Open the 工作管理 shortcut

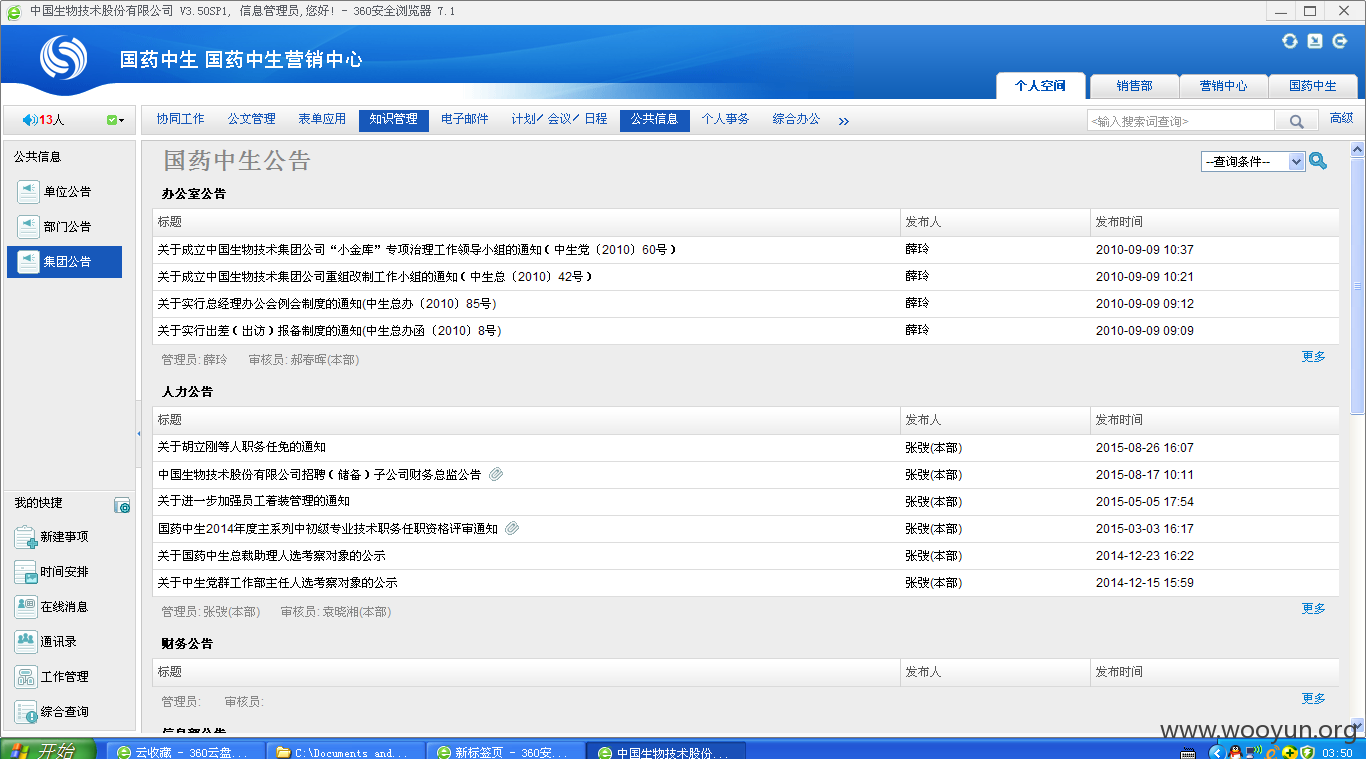coord(52,677)
